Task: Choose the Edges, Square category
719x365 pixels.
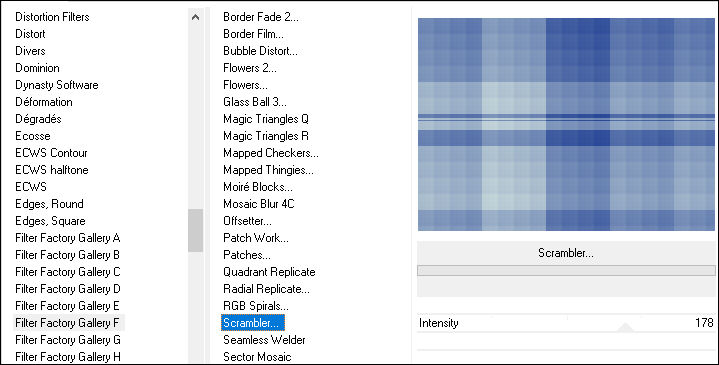Action: pos(50,221)
